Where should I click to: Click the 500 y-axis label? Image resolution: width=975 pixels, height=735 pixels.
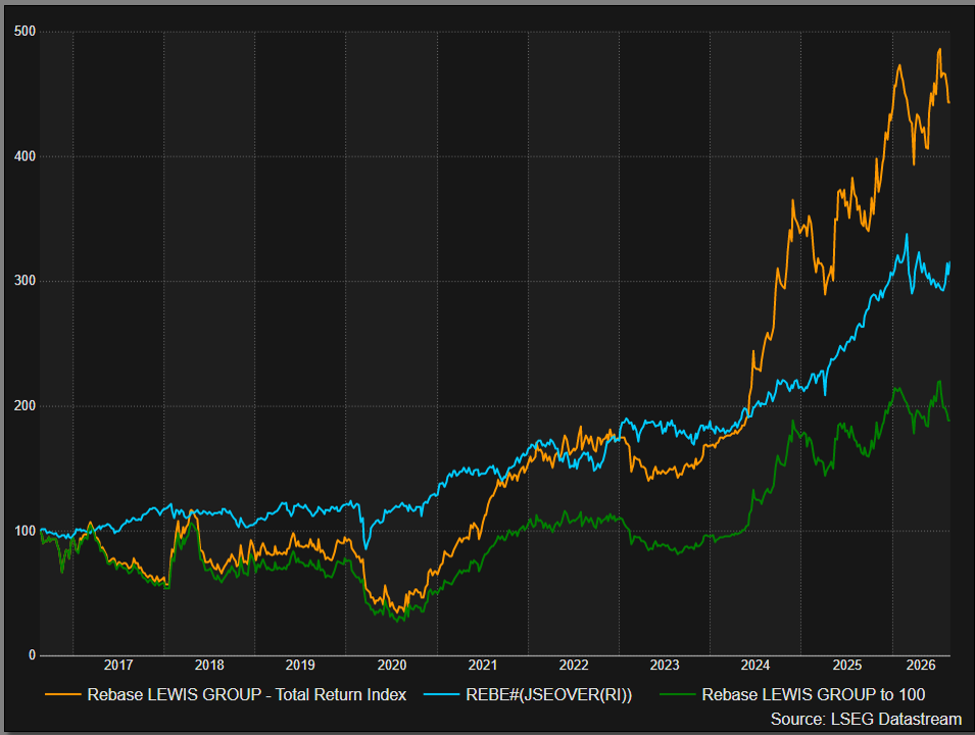pyautogui.click(x=25, y=31)
